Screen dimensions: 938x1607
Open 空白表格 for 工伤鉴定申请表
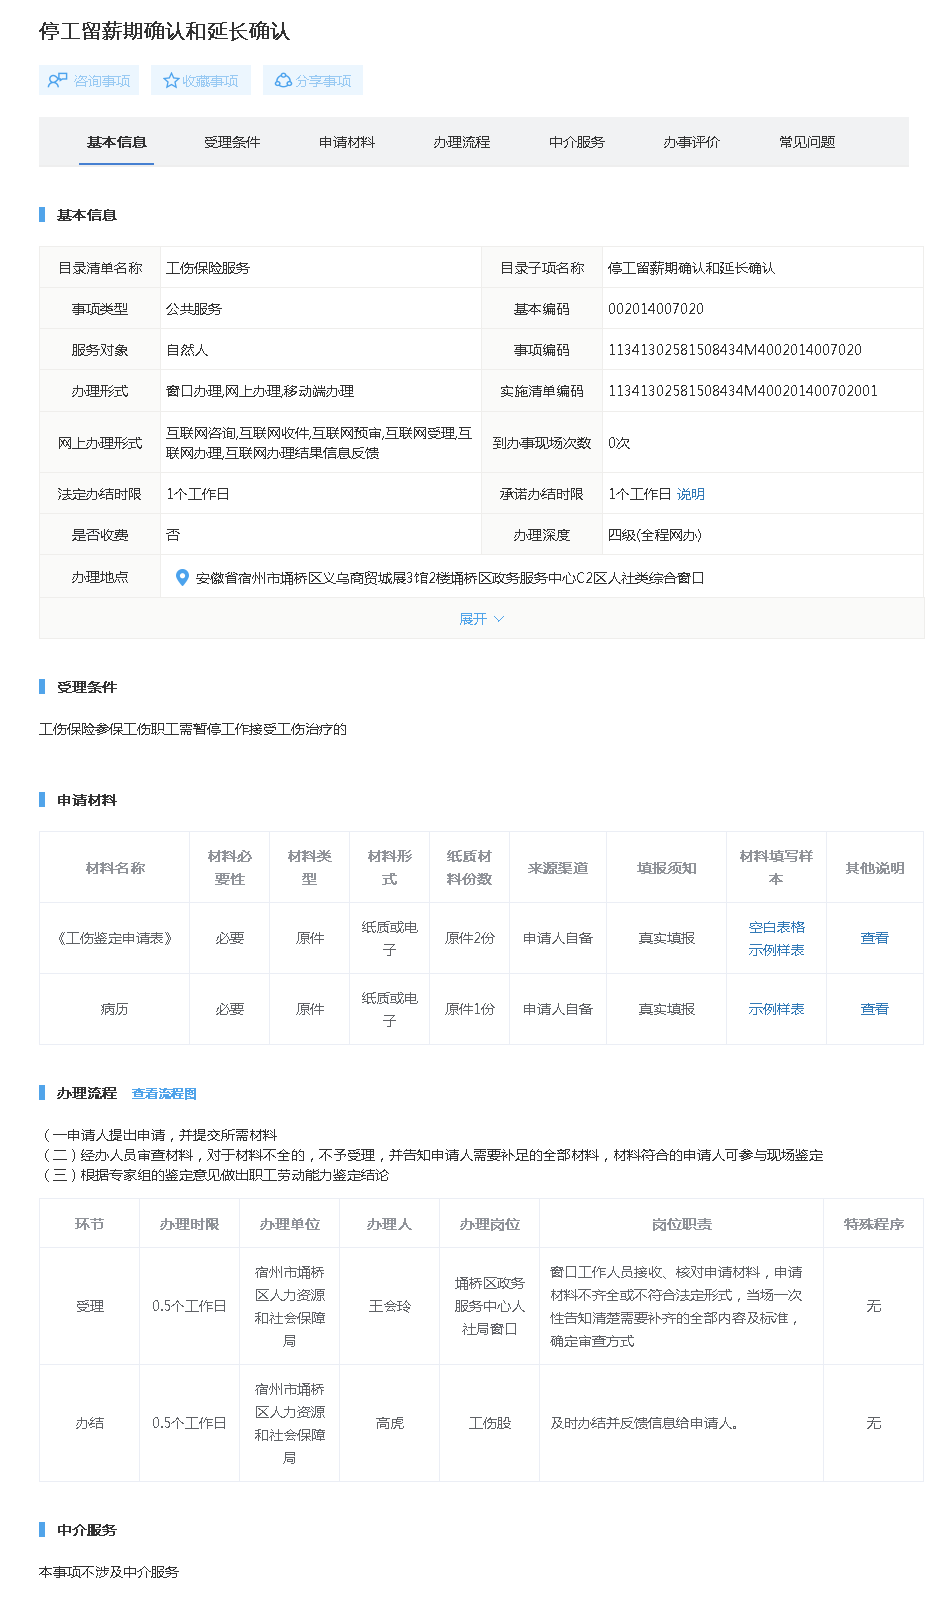coord(777,927)
